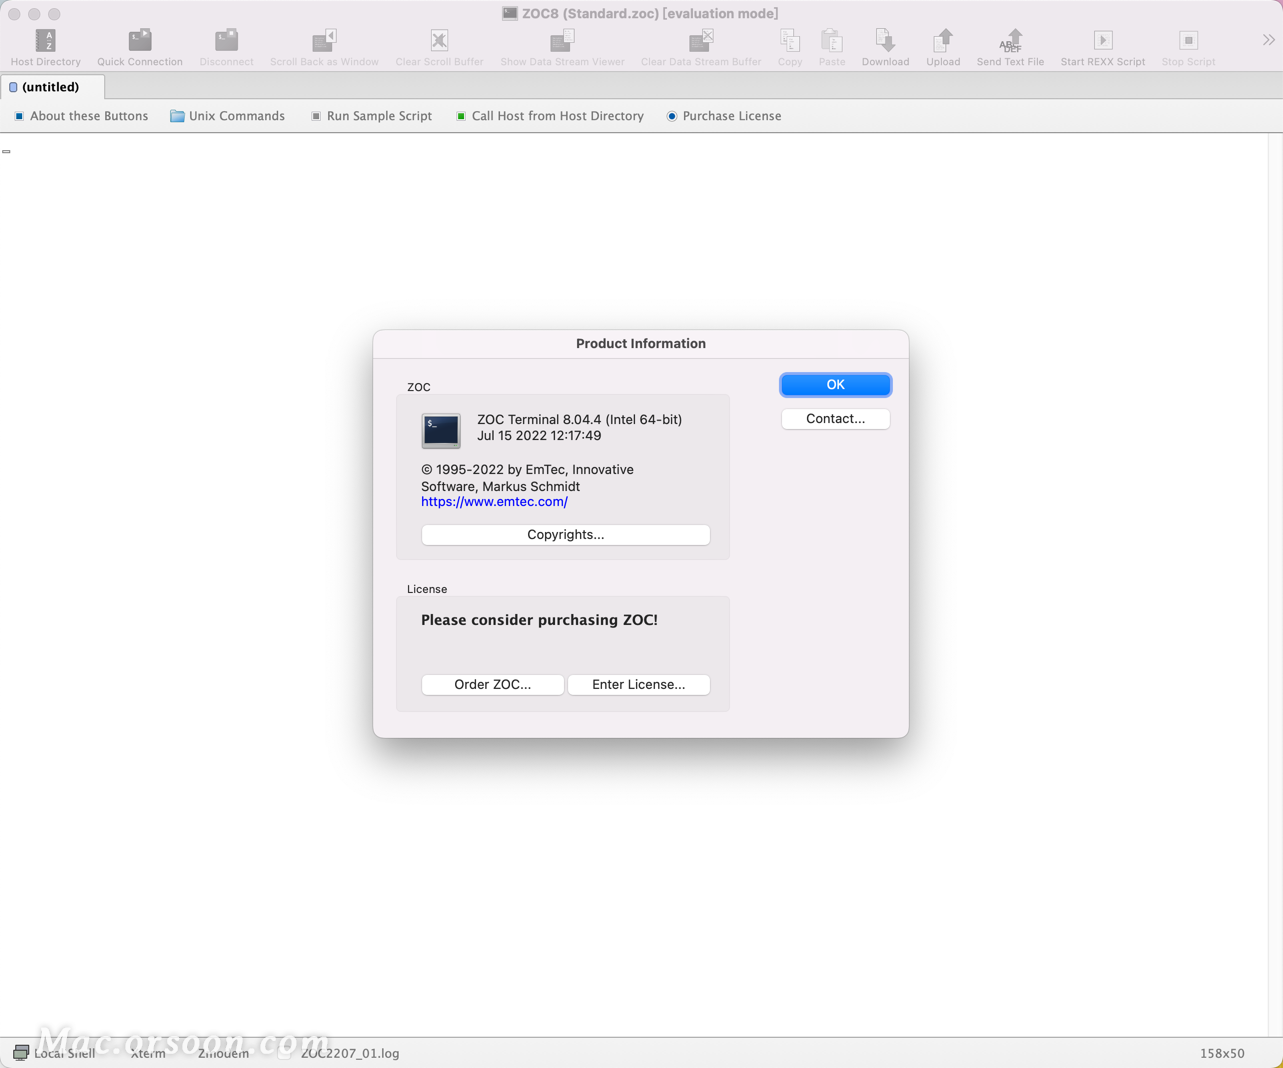Screen dimensions: 1283x1068
Task: Click the ZOC terminal app icon in dialog
Action: pos(441,431)
